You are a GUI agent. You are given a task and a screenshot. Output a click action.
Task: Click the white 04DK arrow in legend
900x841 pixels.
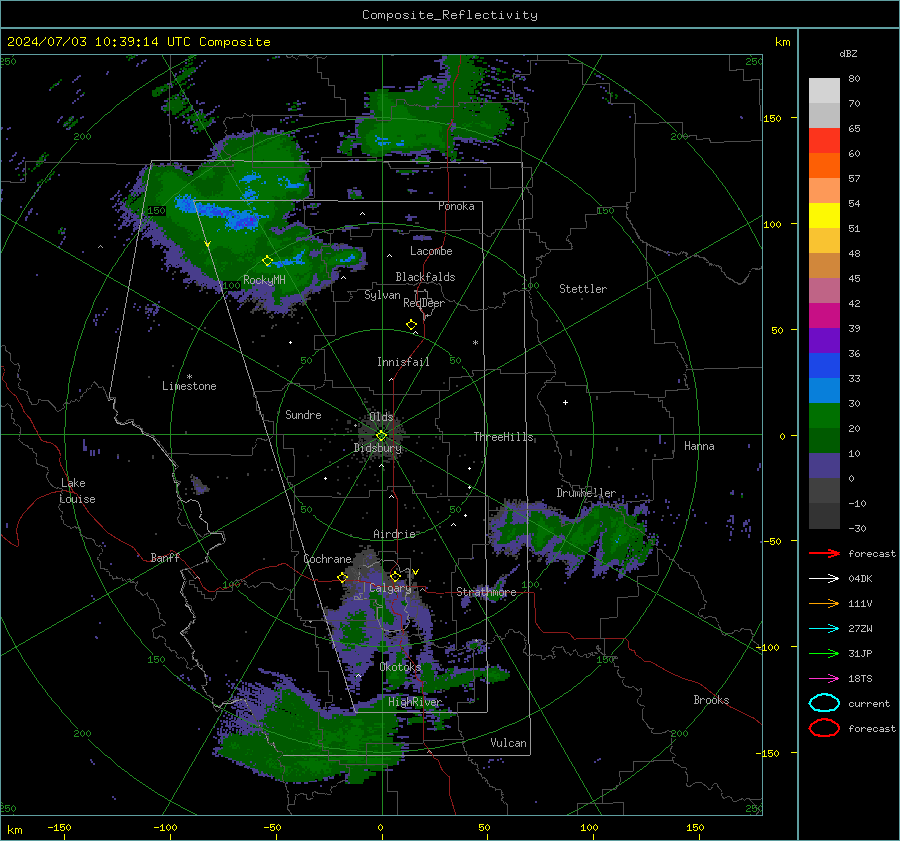pyautogui.click(x=824, y=578)
